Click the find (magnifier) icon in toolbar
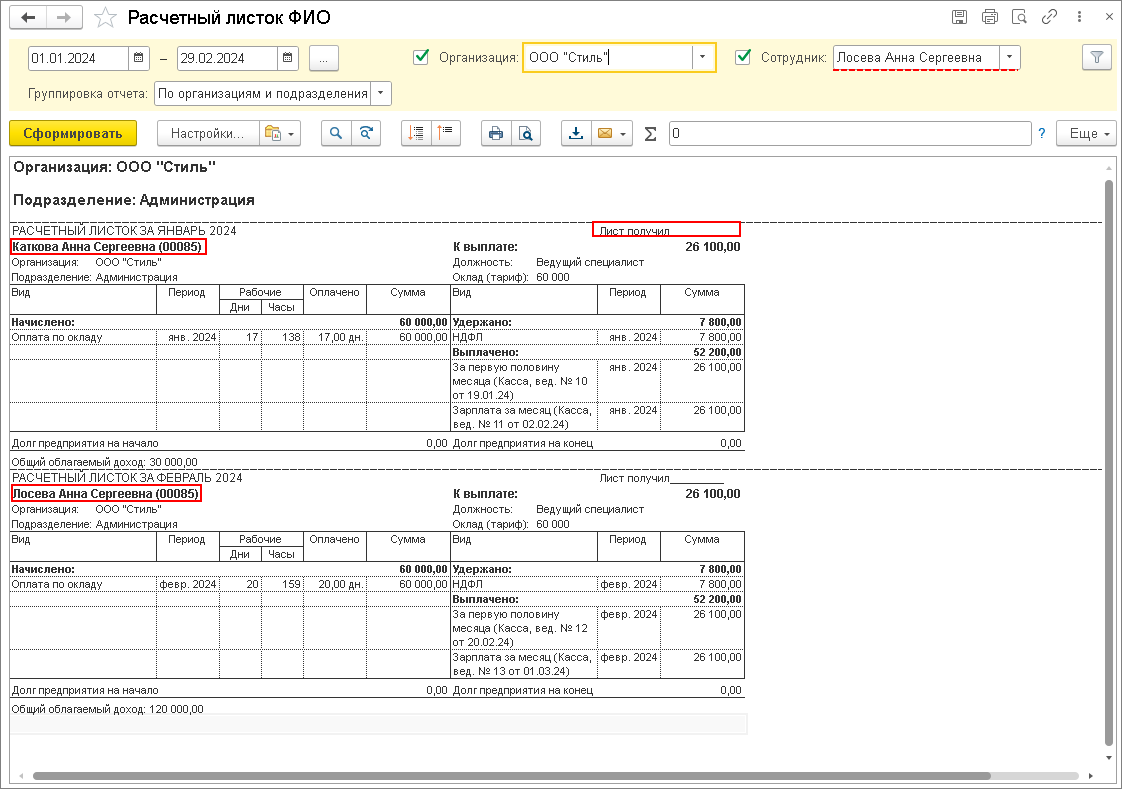1122x789 pixels. [x=337, y=134]
